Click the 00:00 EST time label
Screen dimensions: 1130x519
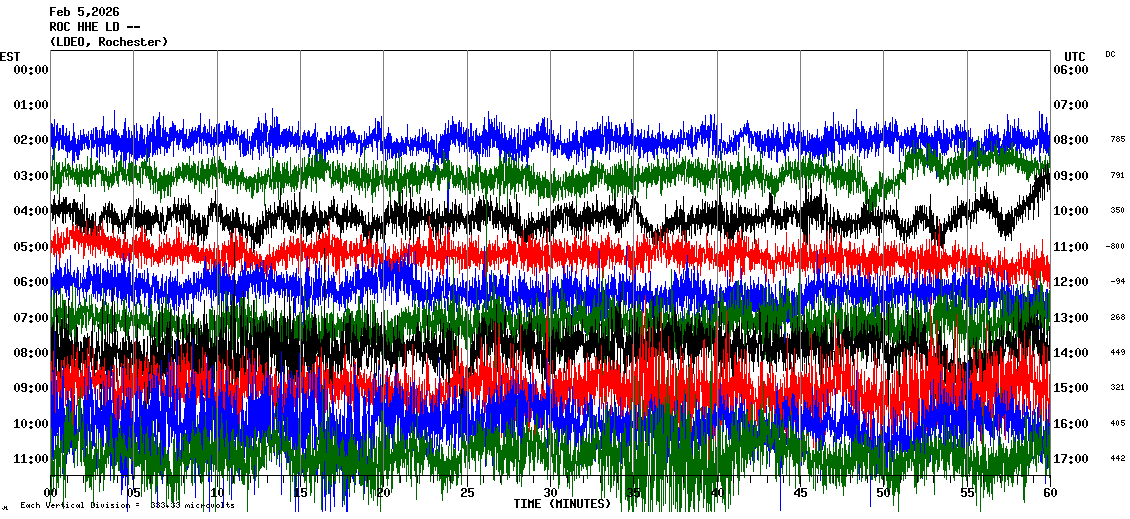pos(31,69)
